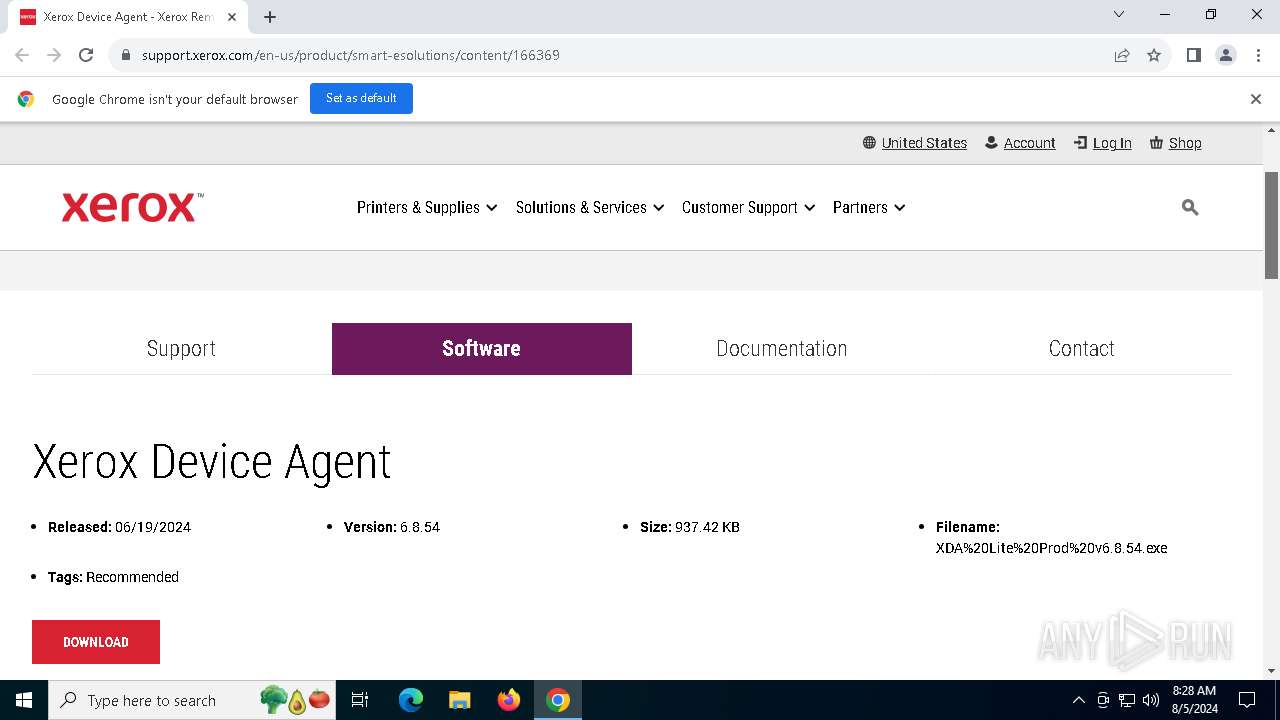
Task: Share this page icon in address bar
Action: [x=1122, y=55]
